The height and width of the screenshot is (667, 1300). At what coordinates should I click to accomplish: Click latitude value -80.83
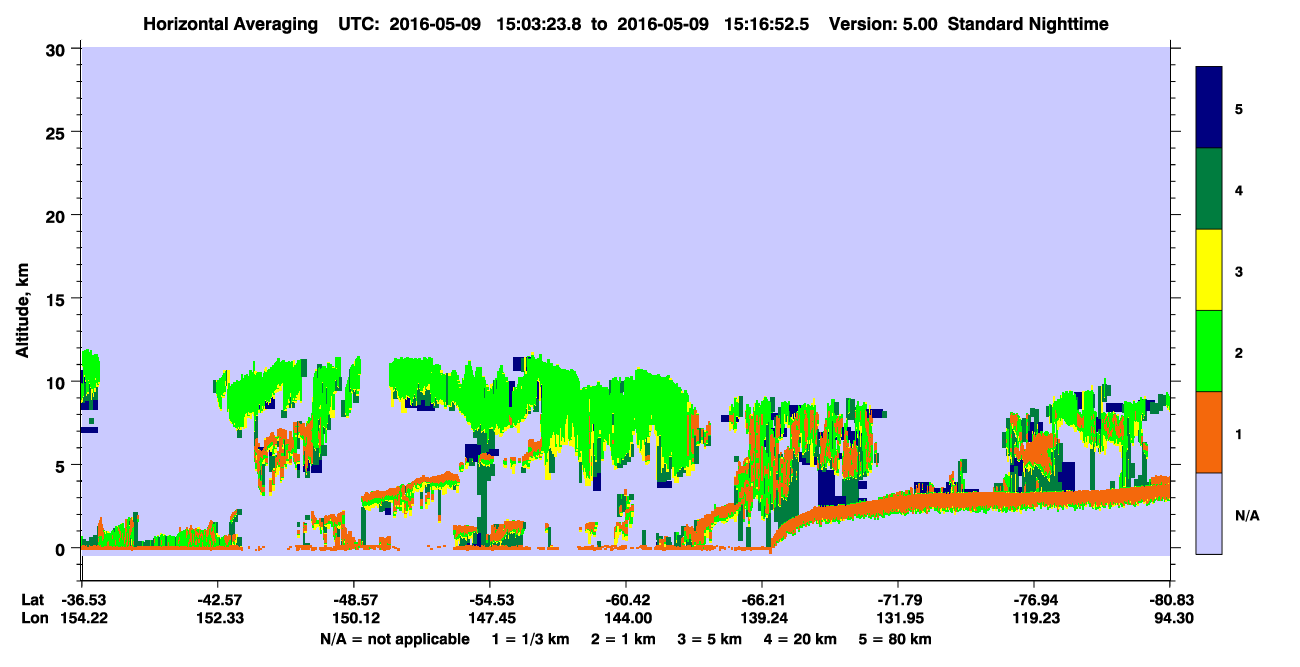point(1170,600)
